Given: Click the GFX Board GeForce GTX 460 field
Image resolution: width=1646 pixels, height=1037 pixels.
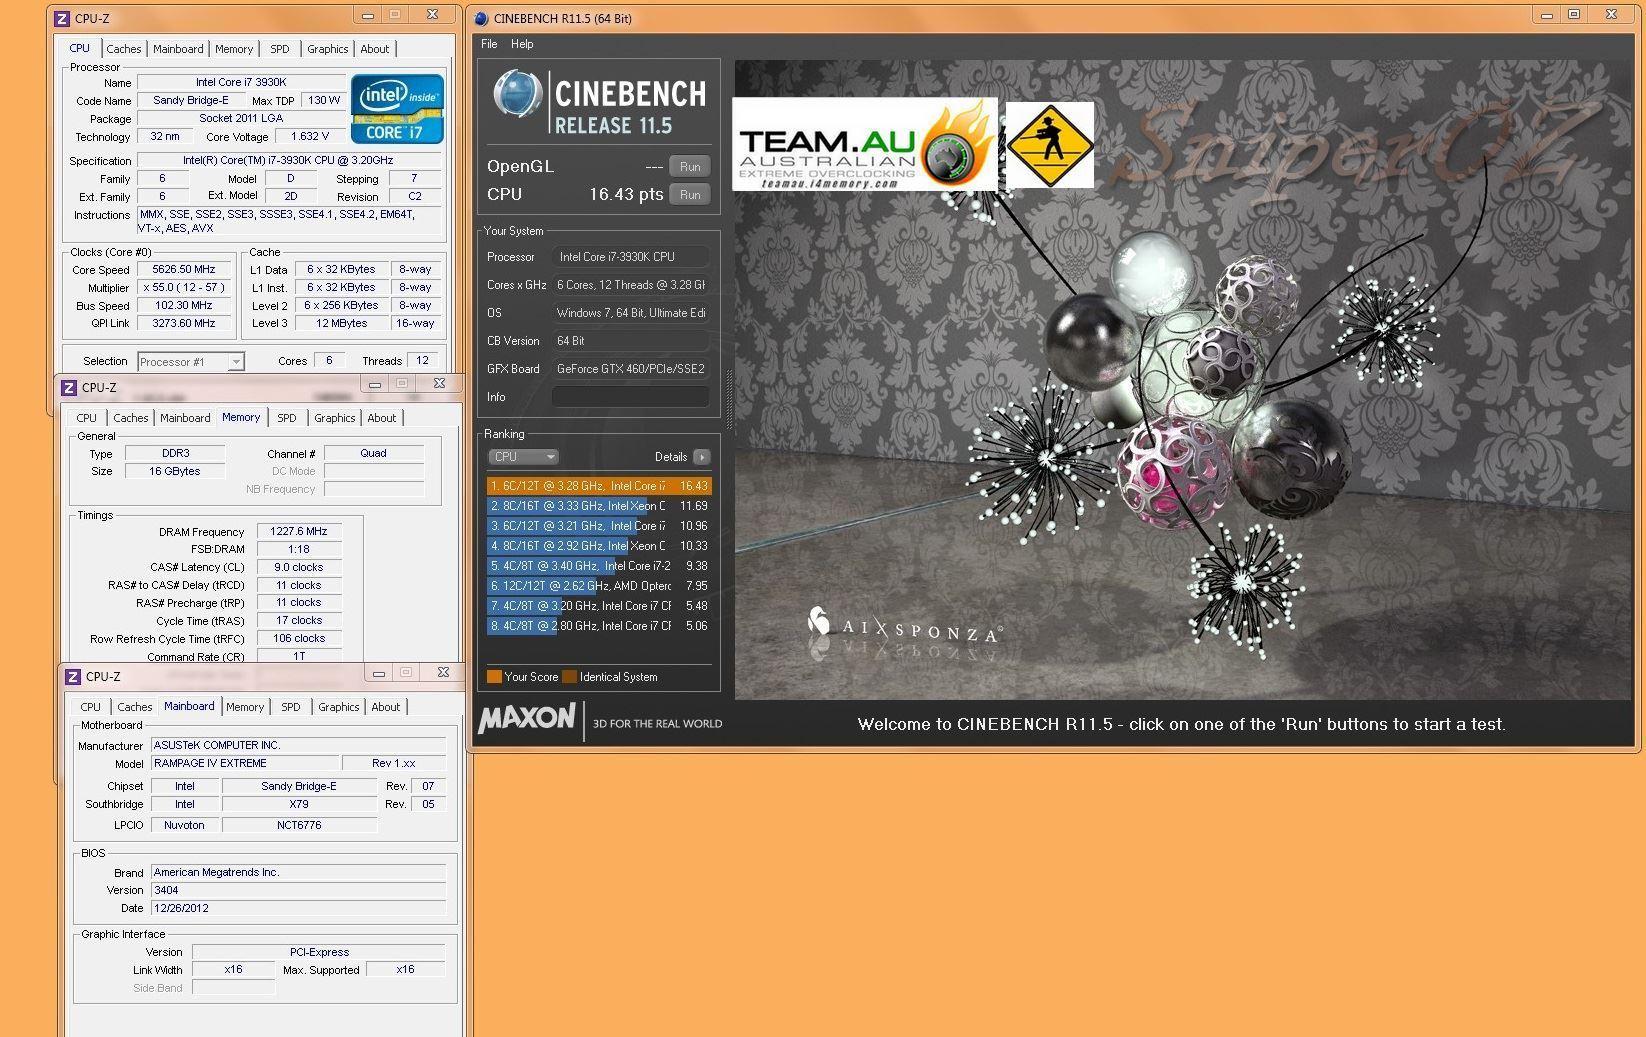Looking at the screenshot, I should click(x=631, y=369).
